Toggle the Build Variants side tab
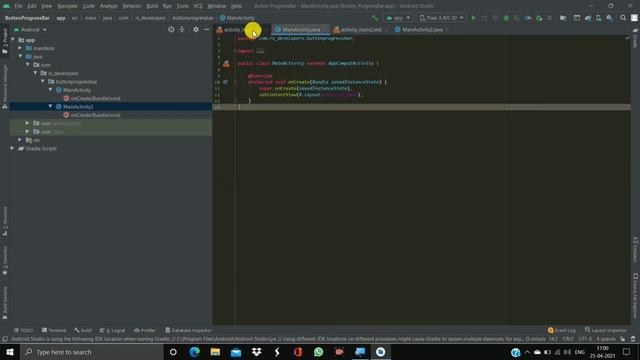Viewport: 640px width, 360px height. (5, 303)
